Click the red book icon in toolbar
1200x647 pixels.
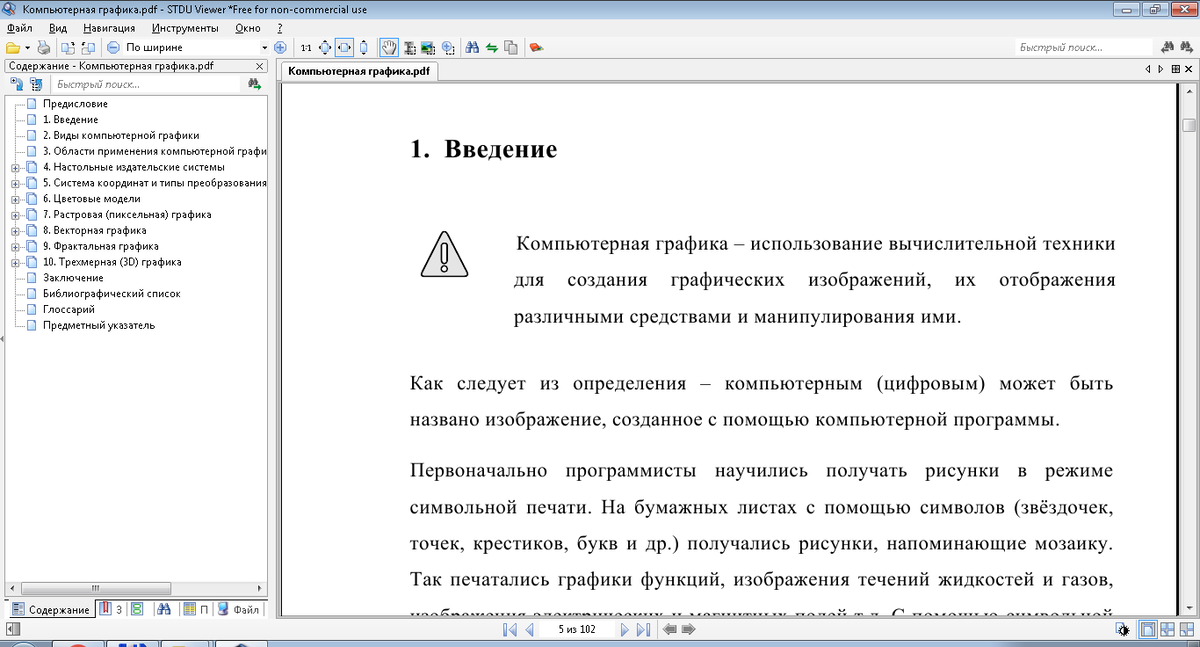(x=537, y=47)
